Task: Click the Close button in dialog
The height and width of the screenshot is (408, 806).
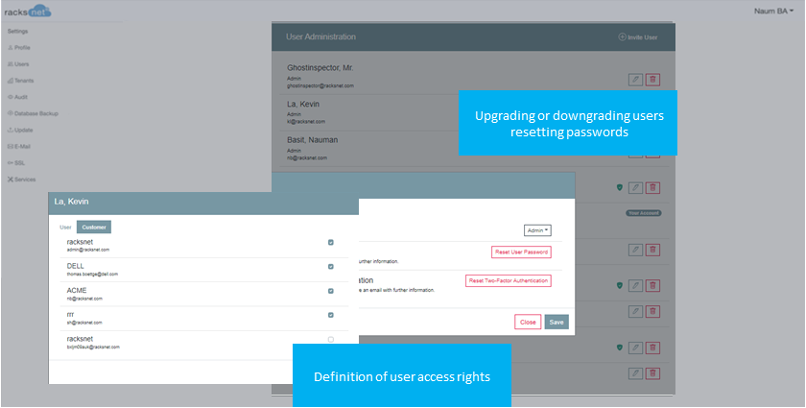Action: tap(528, 322)
